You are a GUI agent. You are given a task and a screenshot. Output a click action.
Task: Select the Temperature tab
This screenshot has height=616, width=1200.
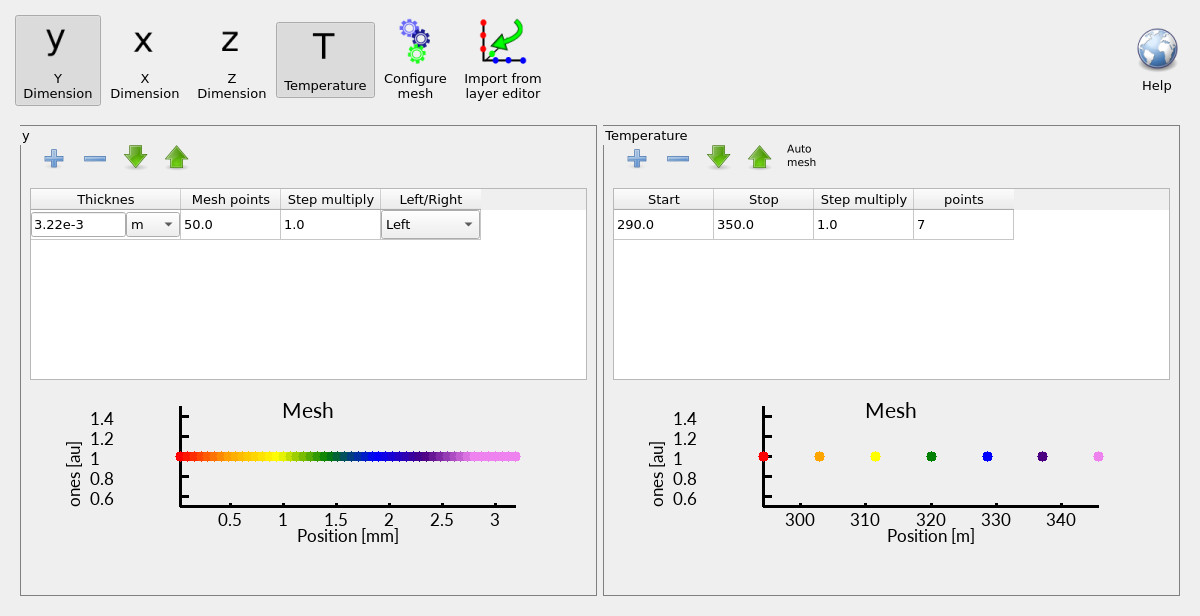tap(325, 60)
